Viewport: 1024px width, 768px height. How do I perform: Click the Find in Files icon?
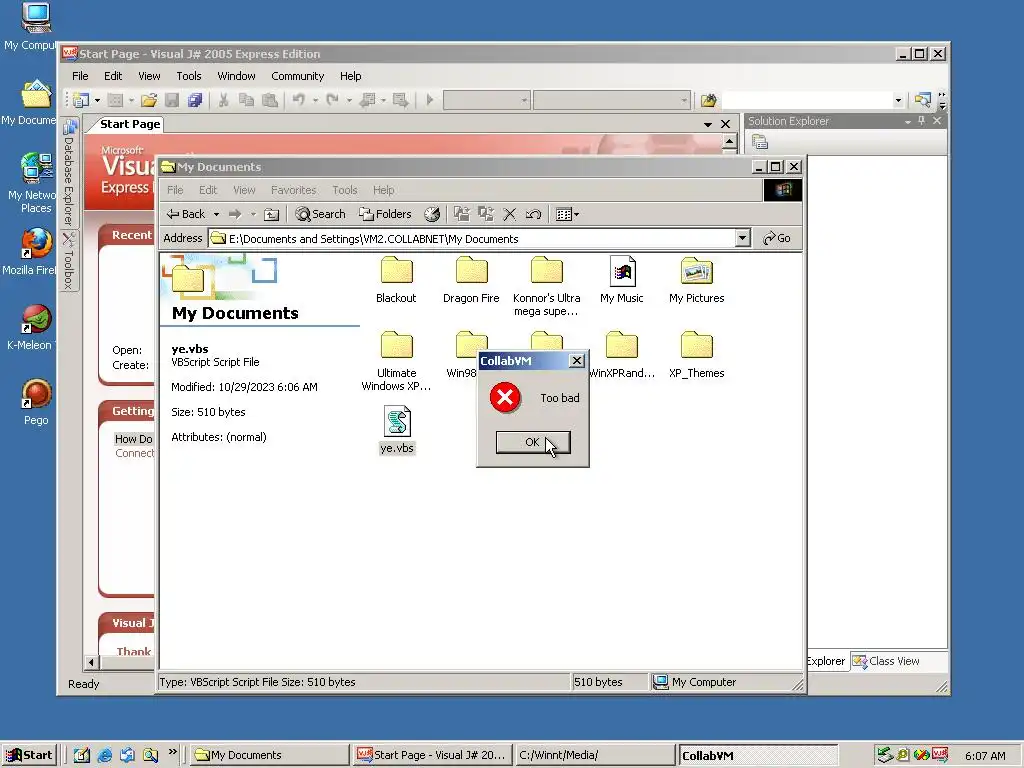coord(709,100)
